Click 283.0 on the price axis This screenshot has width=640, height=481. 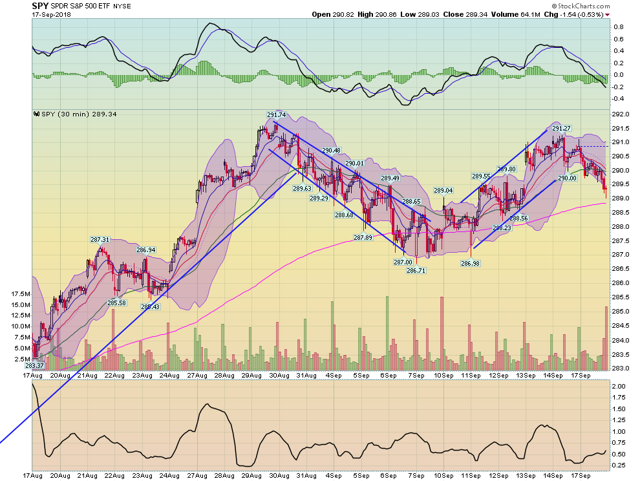pyautogui.click(x=618, y=368)
